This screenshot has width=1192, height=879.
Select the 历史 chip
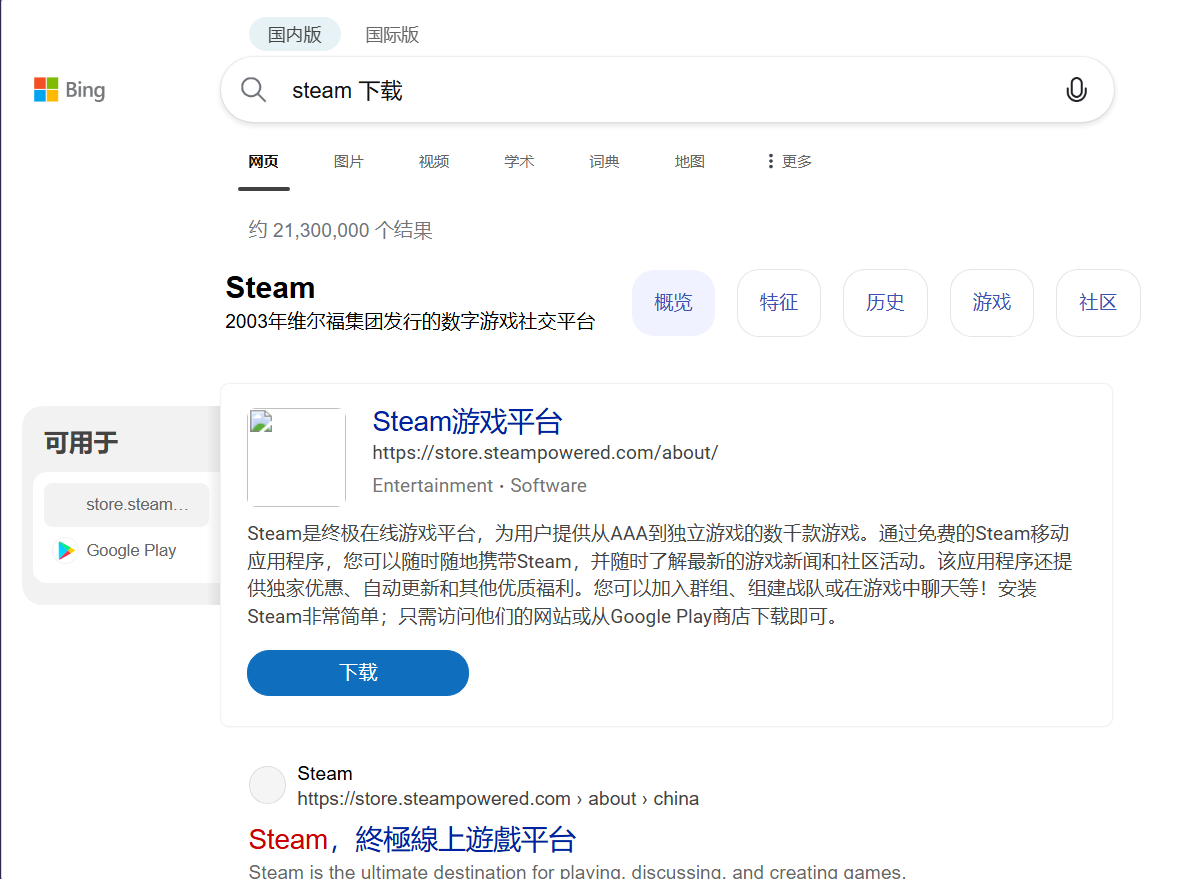coord(885,303)
